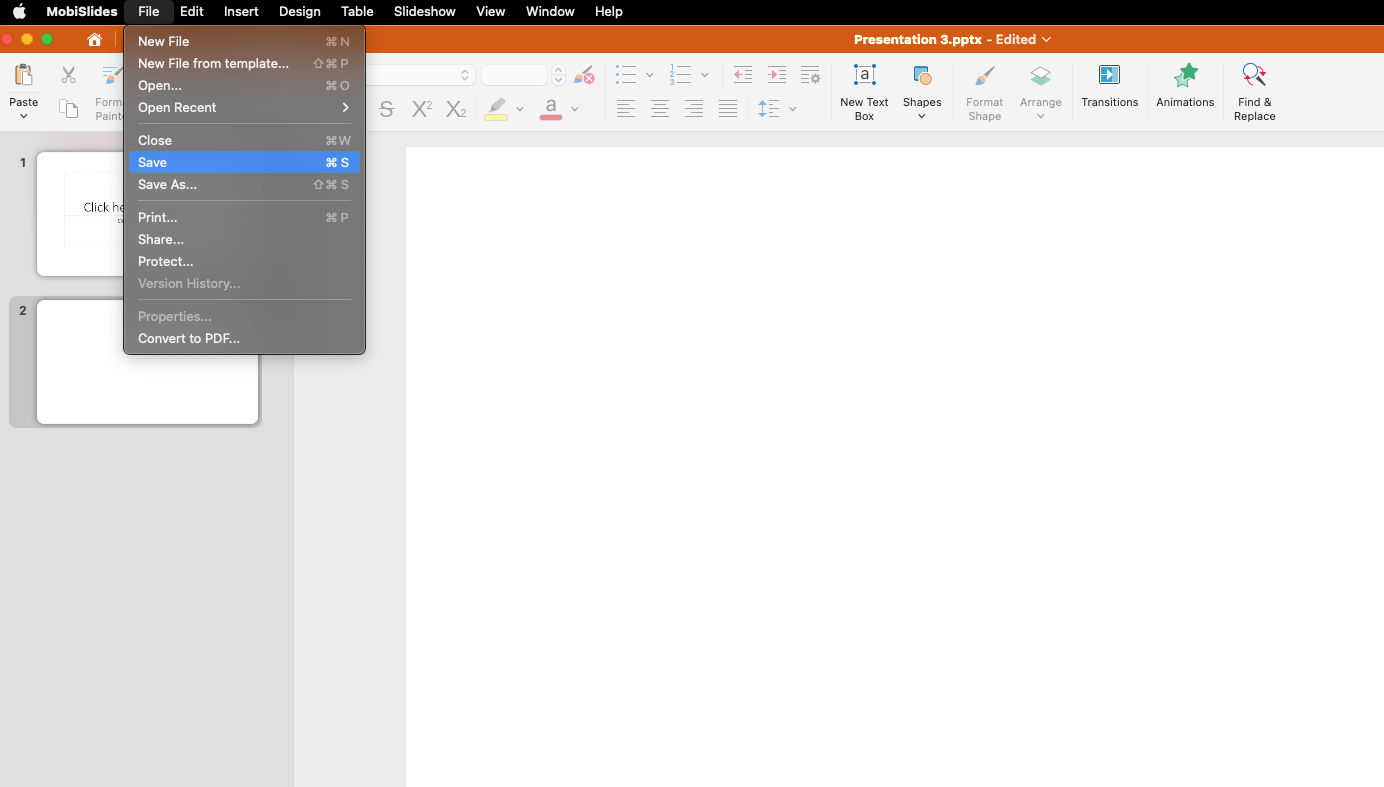Click the text highlight color marker
Image resolution: width=1384 pixels, height=787 pixels.
point(496,109)
